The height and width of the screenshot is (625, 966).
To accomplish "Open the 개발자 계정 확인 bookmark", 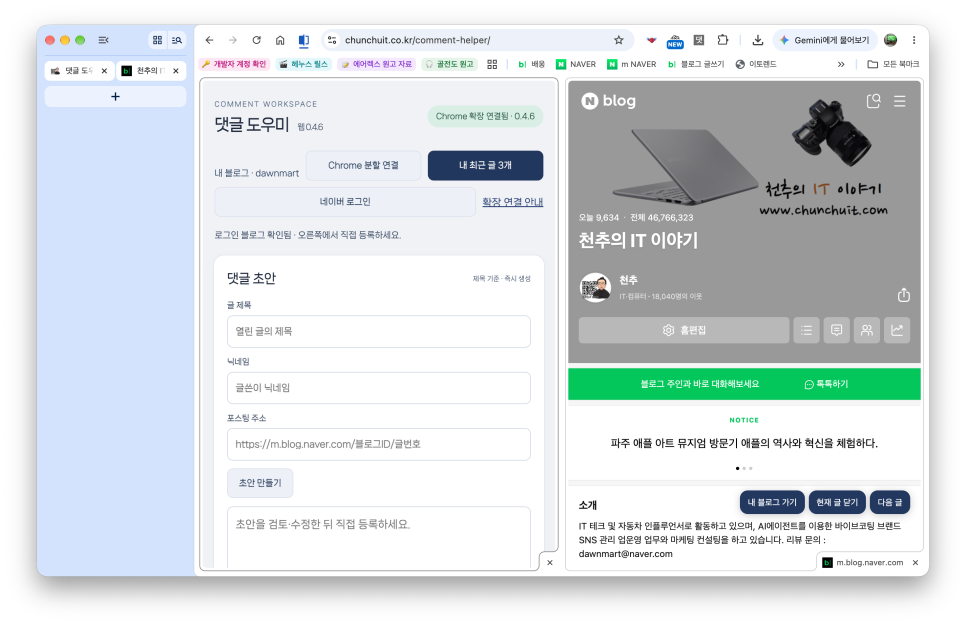I will pos(234,64).
